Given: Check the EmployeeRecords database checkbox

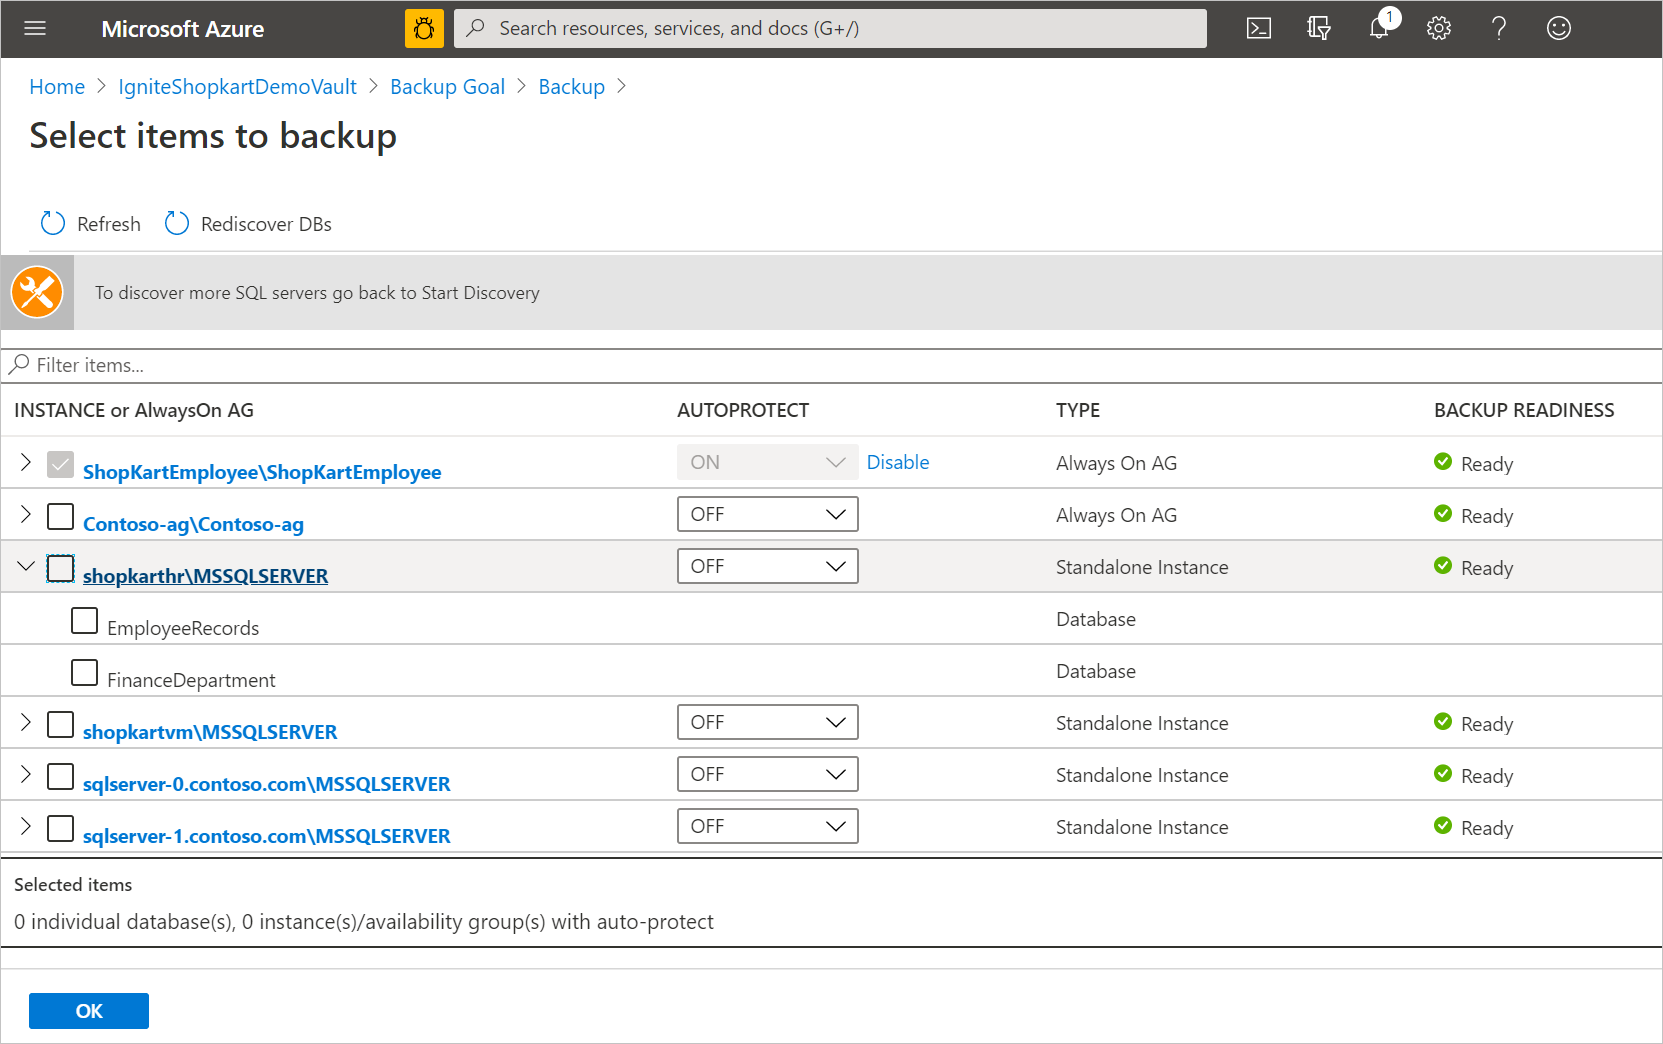Looking at the screenshot, I should click(x=84, y=621).
